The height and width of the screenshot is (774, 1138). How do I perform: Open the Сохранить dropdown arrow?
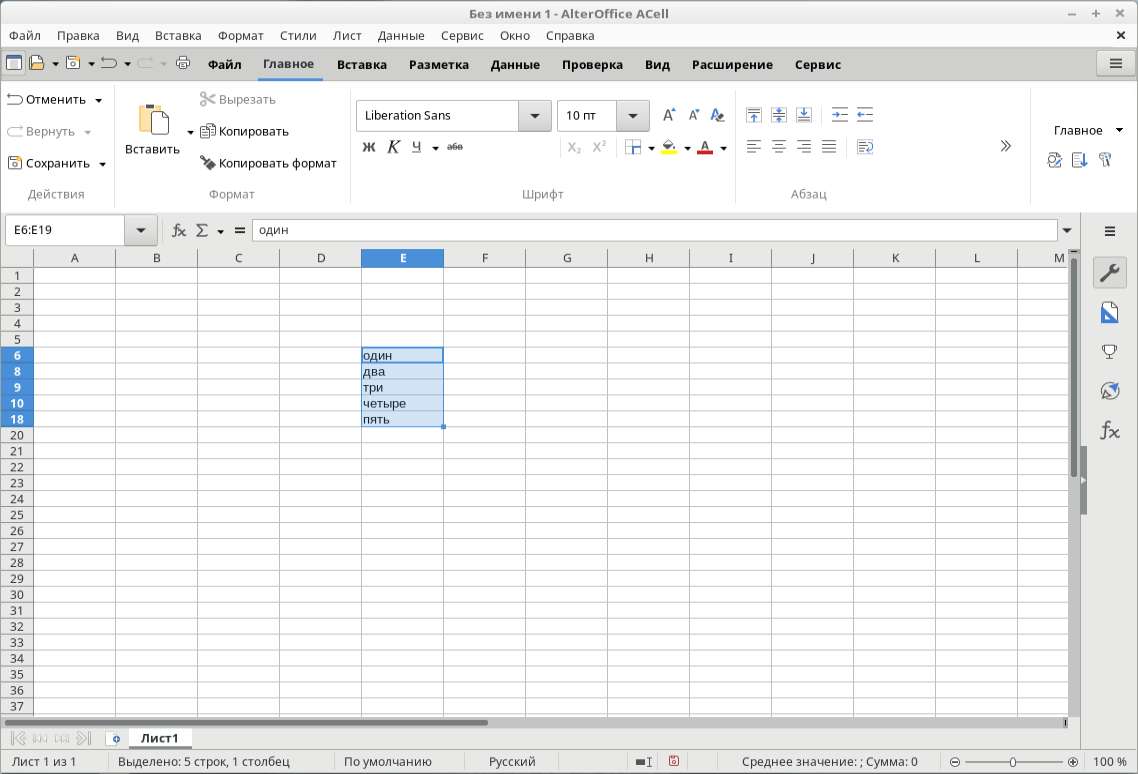point(102,164)
